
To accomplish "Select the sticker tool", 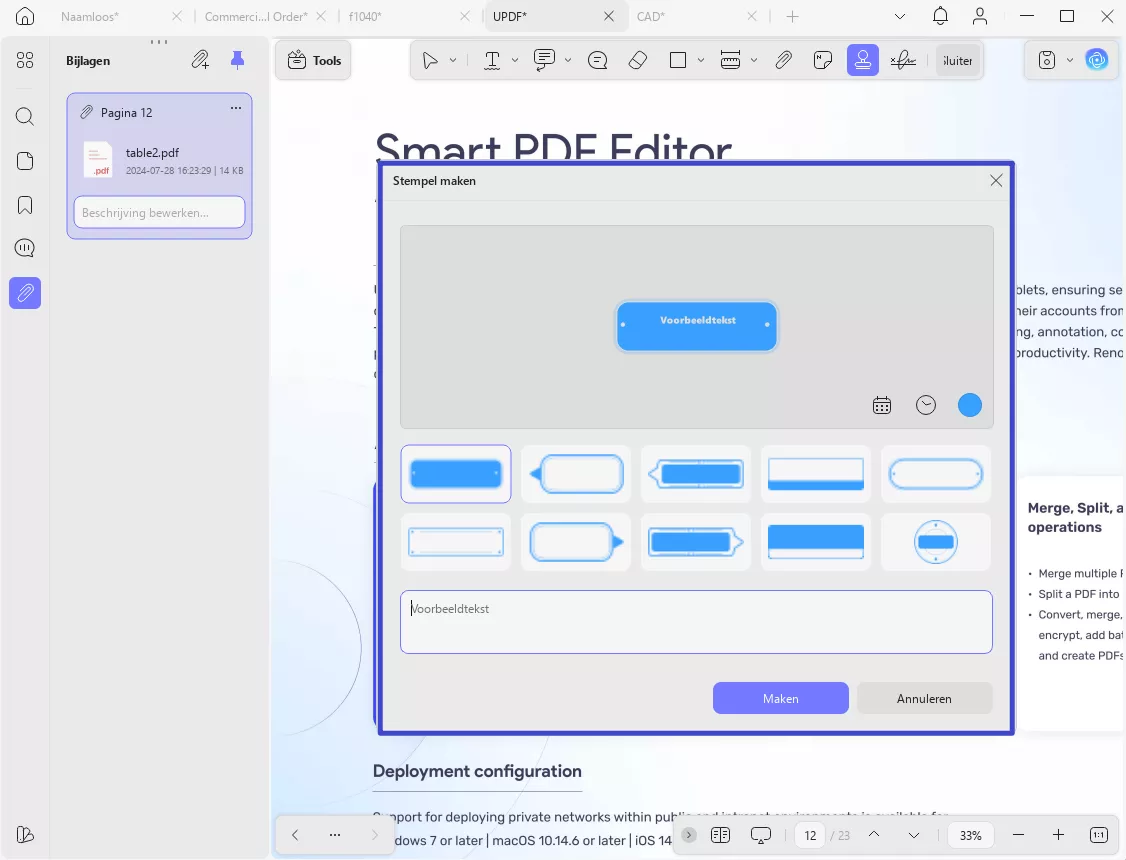I will click(x=823, y=60).
